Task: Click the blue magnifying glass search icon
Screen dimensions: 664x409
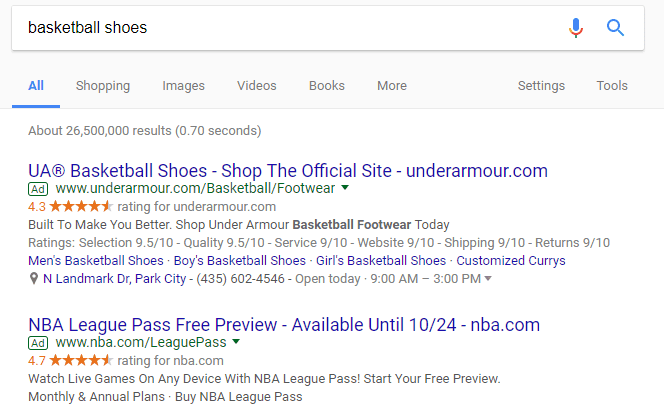Action: [616, 28]
